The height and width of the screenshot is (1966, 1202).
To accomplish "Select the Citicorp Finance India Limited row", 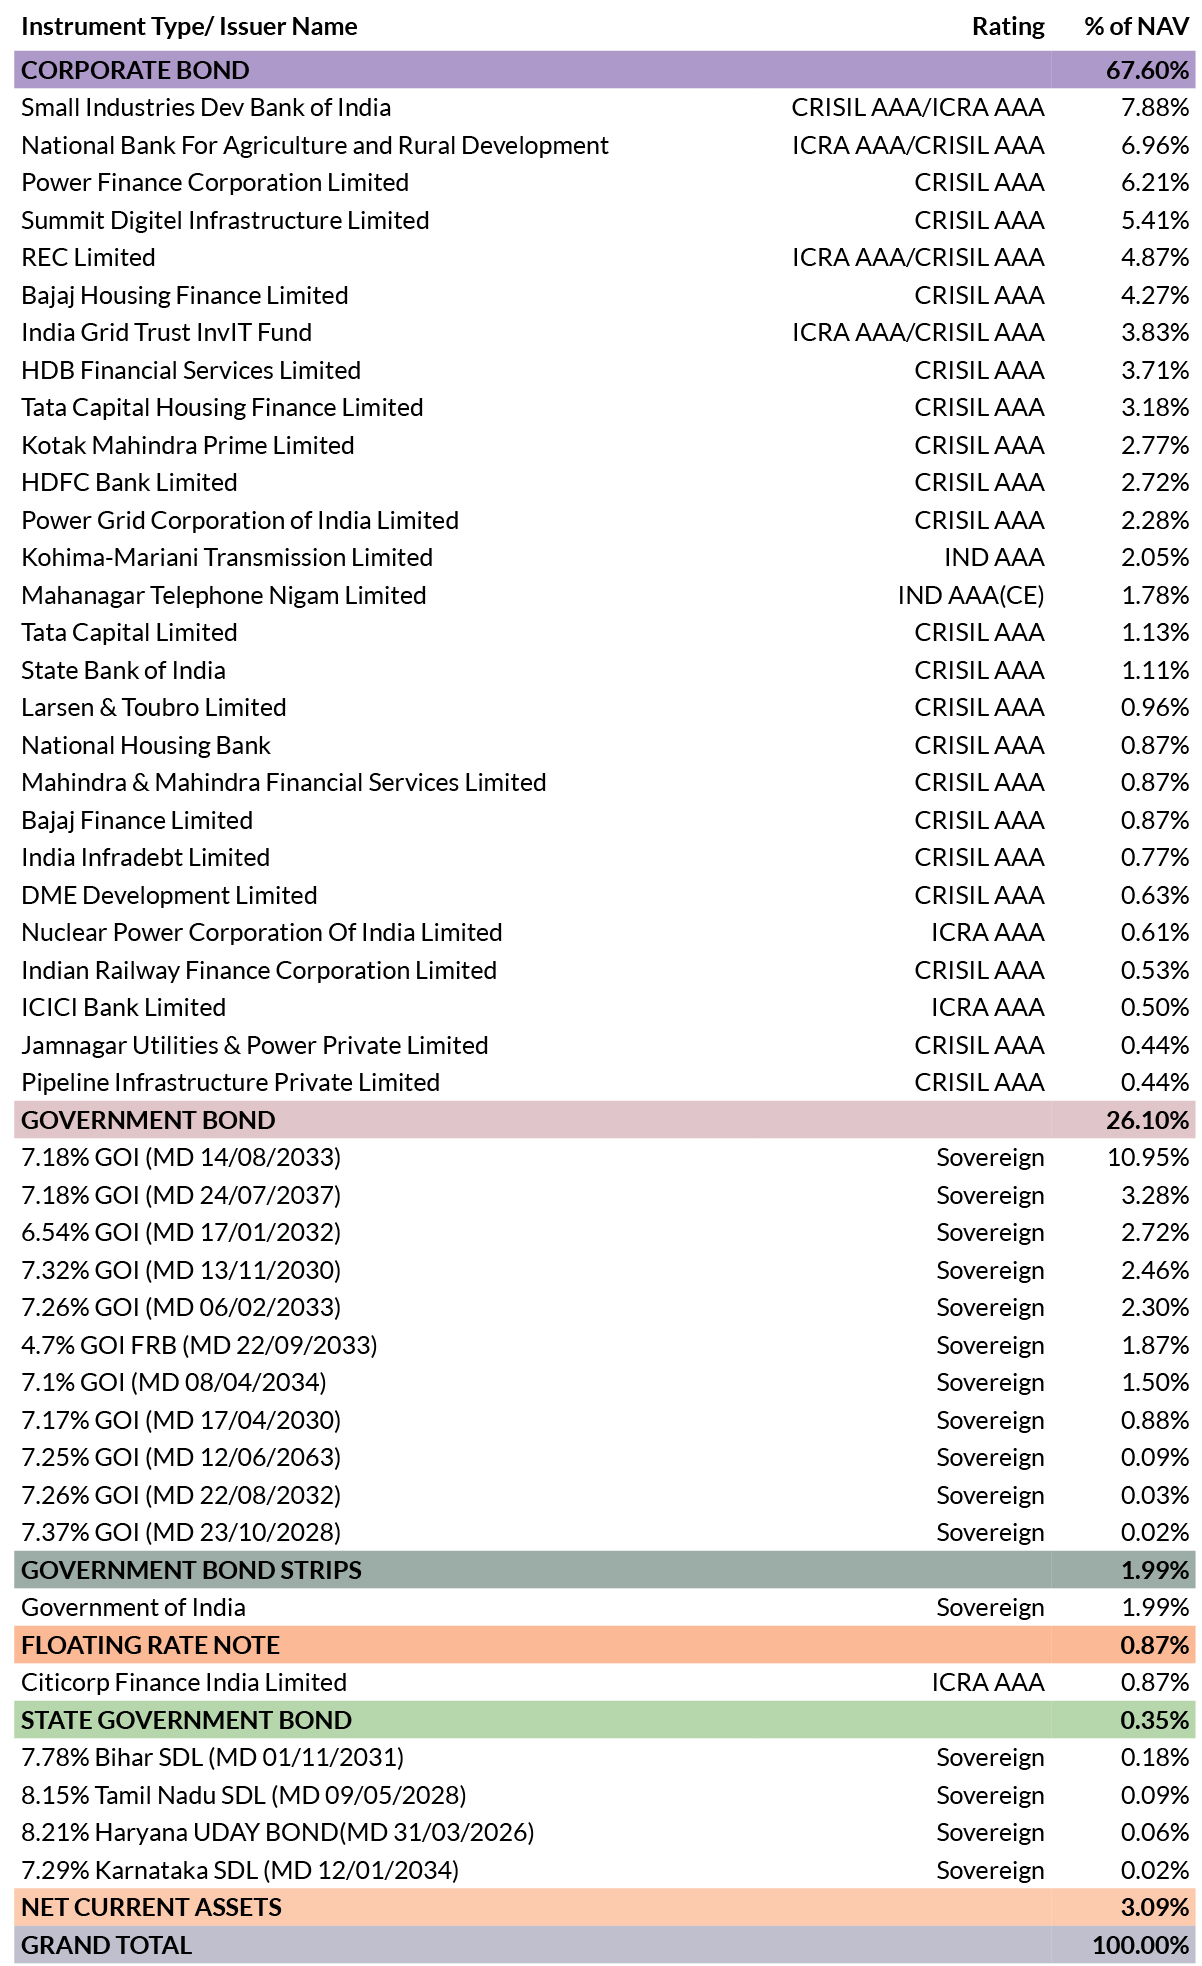I will click(605, 1683).
